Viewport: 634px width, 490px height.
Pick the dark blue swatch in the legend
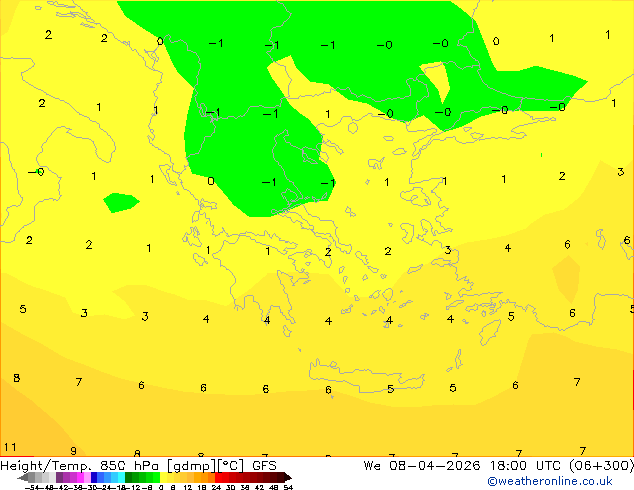click(x=94, y=477)
